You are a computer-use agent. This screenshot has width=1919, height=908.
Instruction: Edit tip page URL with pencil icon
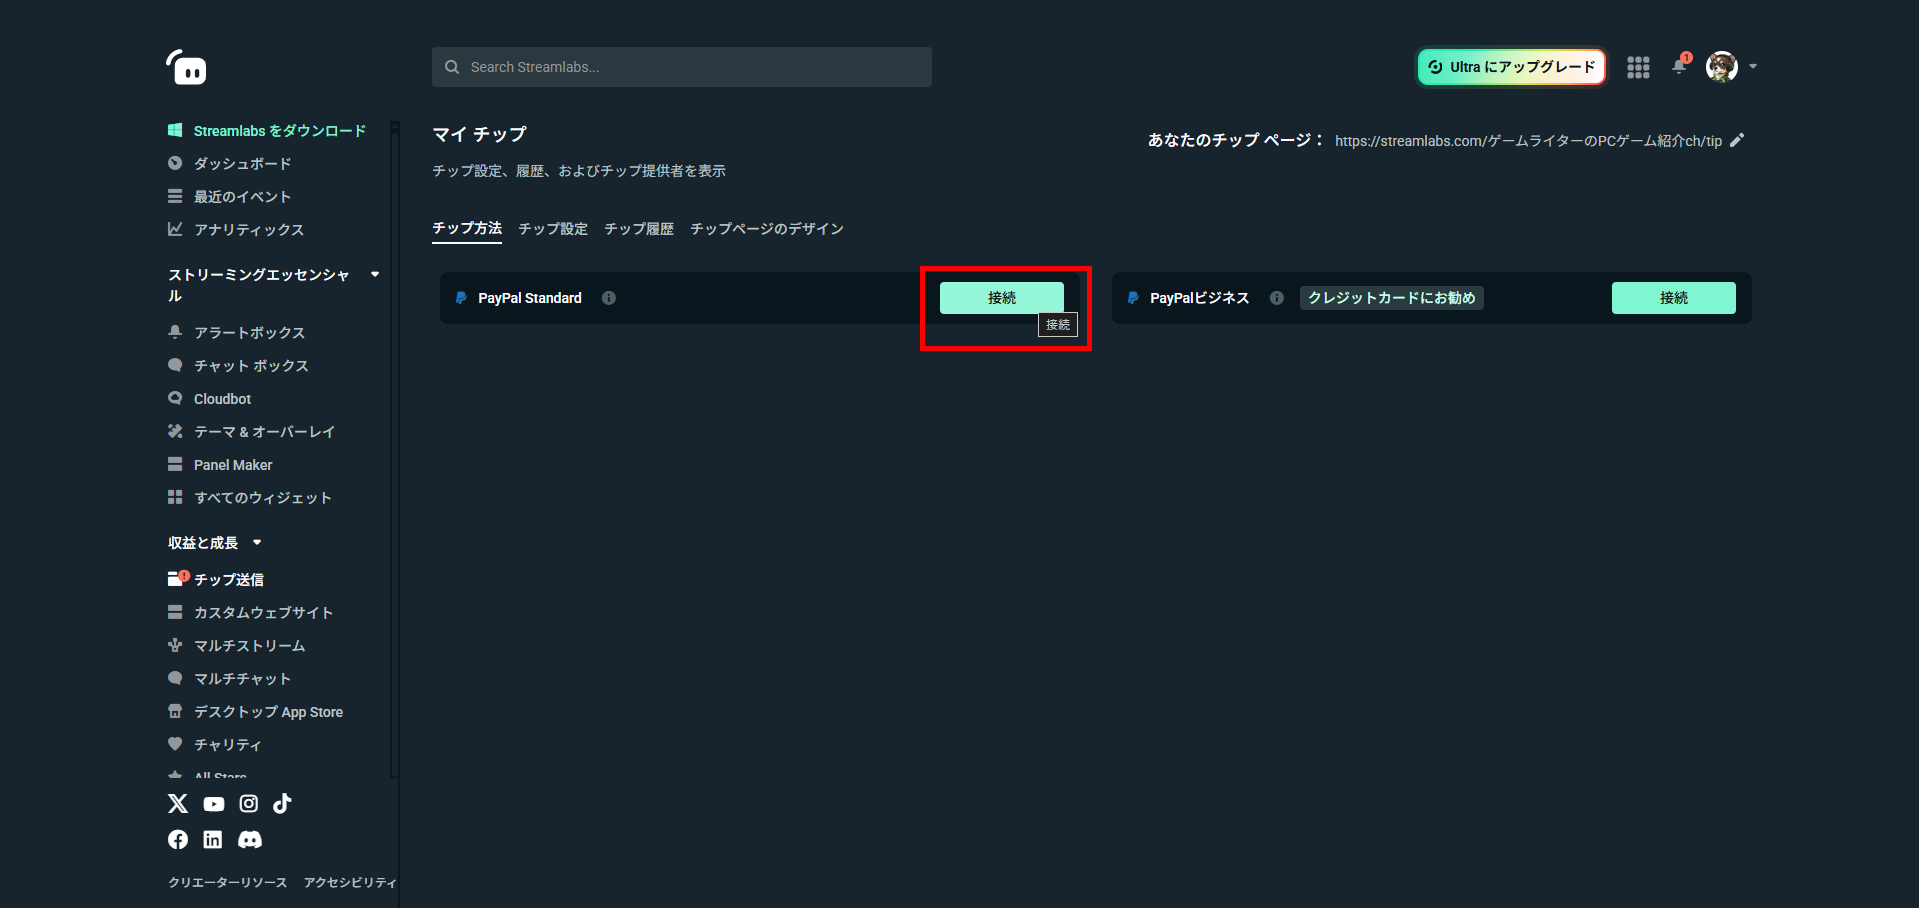pyautogui.click(x=1737, y=140)
